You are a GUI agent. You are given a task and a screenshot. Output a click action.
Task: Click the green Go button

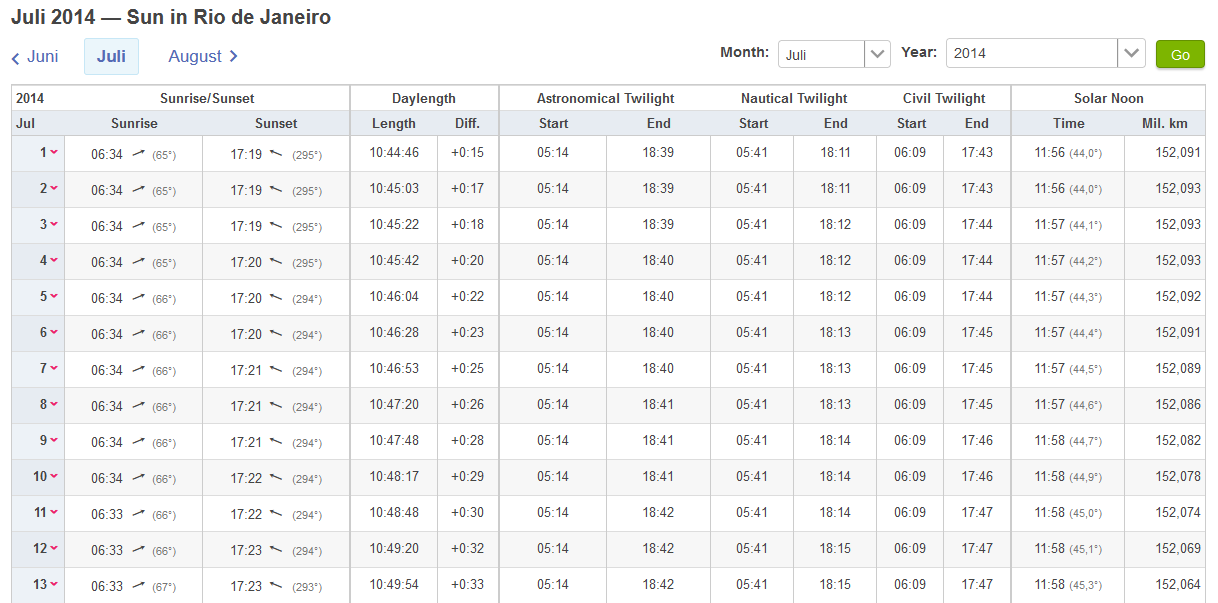pyautogui.click(x=1180, y=54)
